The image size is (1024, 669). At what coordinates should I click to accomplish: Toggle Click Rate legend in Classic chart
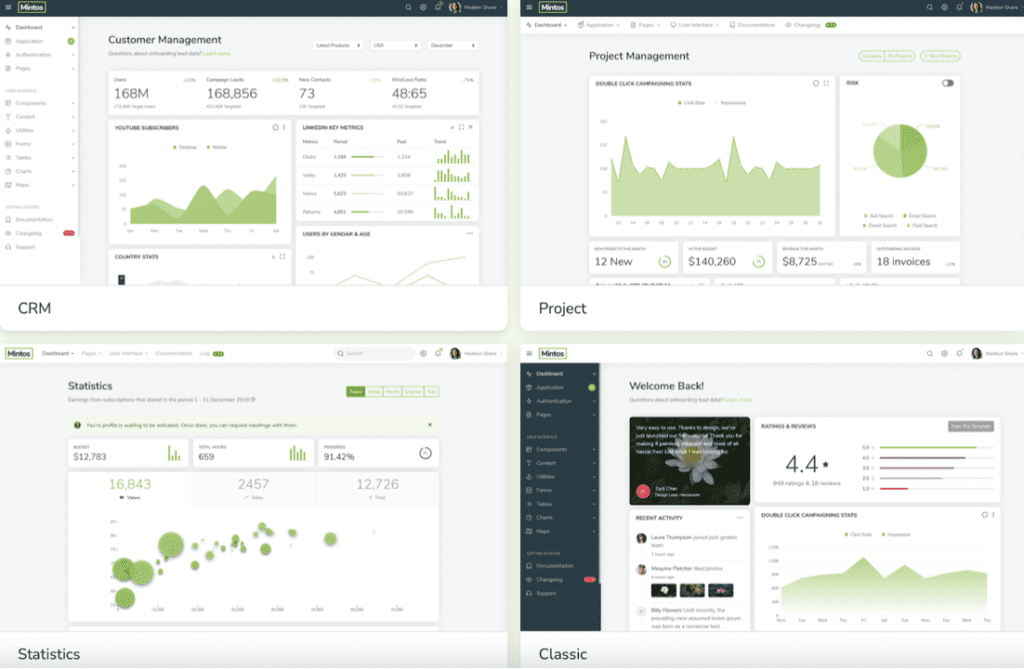point(858,534)
